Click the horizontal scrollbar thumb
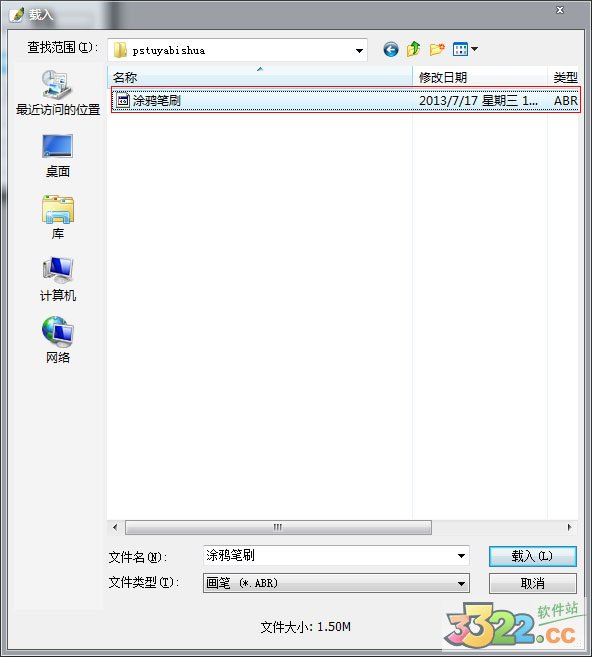 (x=278, y=527)
